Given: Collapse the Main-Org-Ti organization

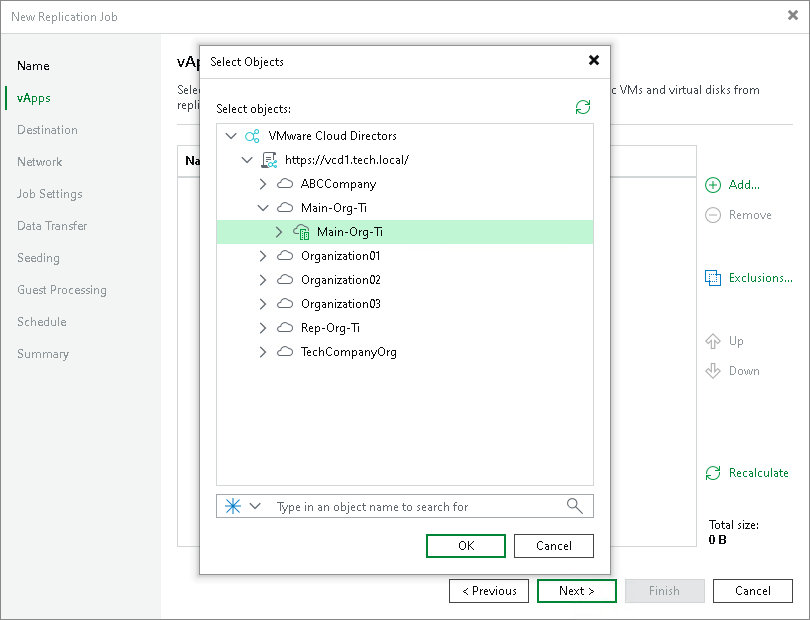Looking at the screenshot, I should [263, 208].
